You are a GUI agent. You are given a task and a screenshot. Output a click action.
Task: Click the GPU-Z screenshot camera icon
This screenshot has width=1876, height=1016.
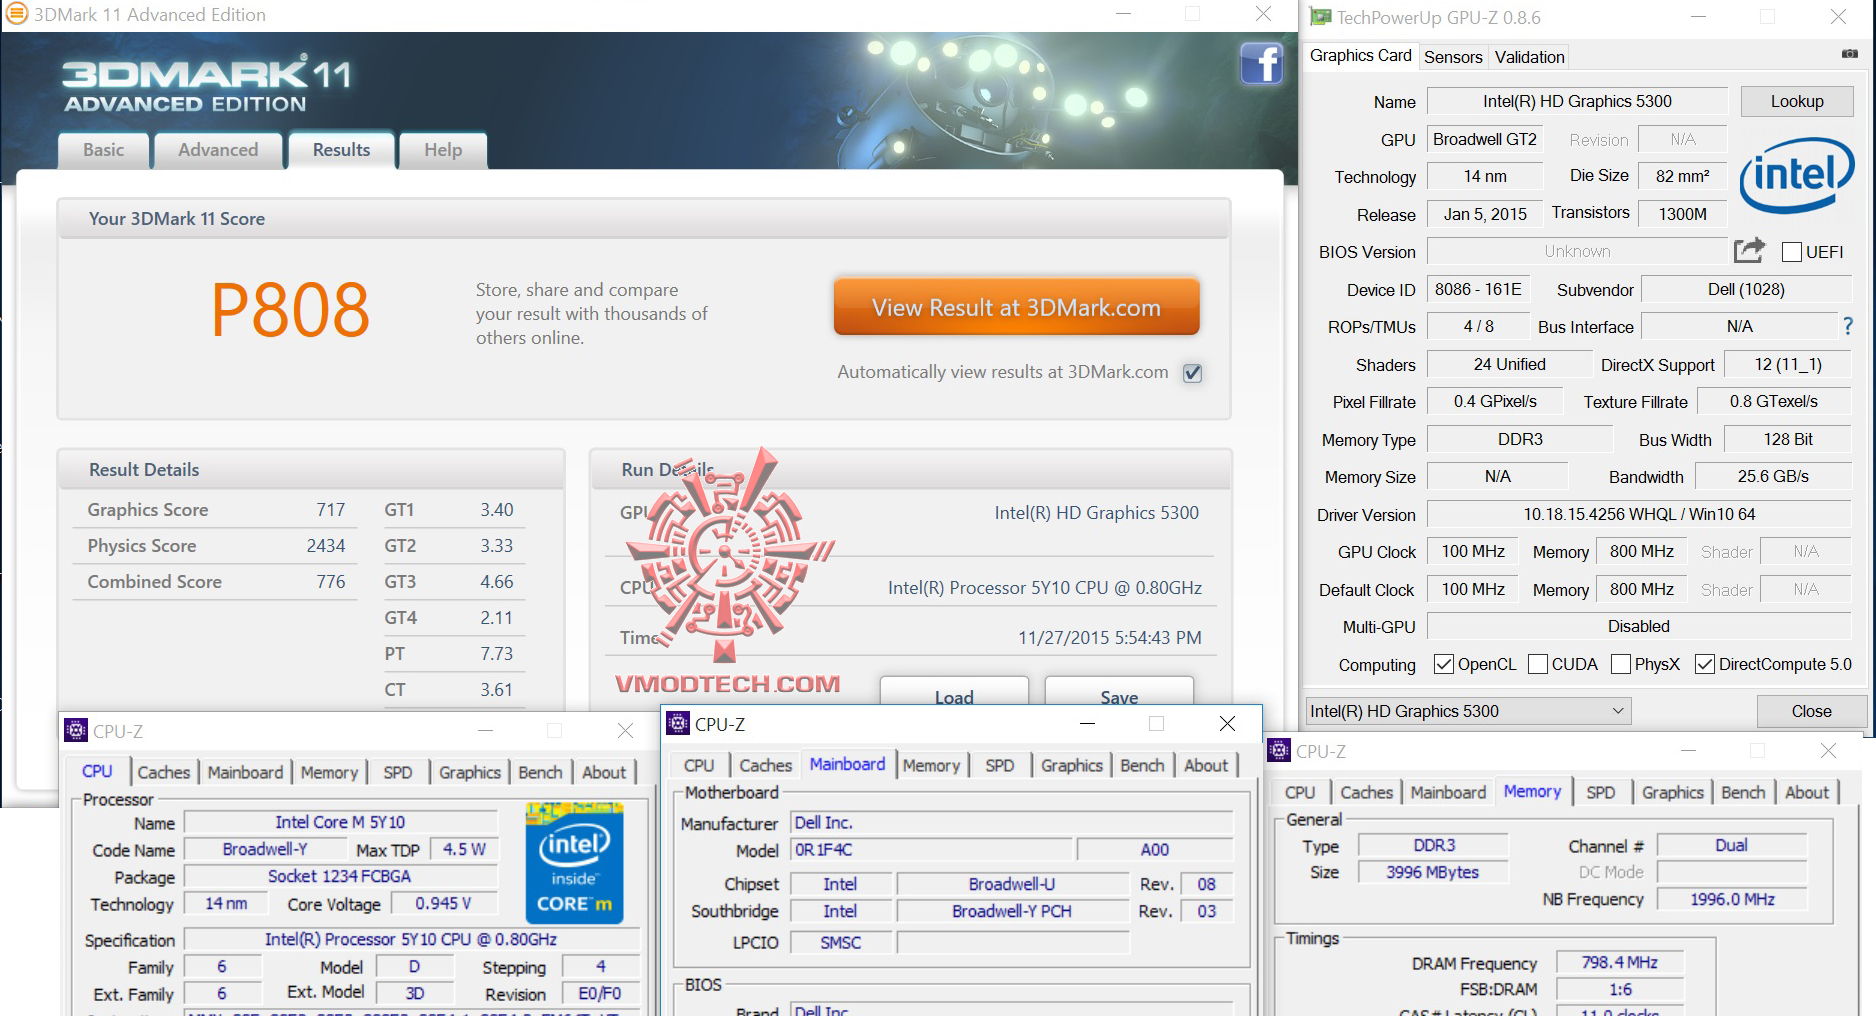(1849, 54)
